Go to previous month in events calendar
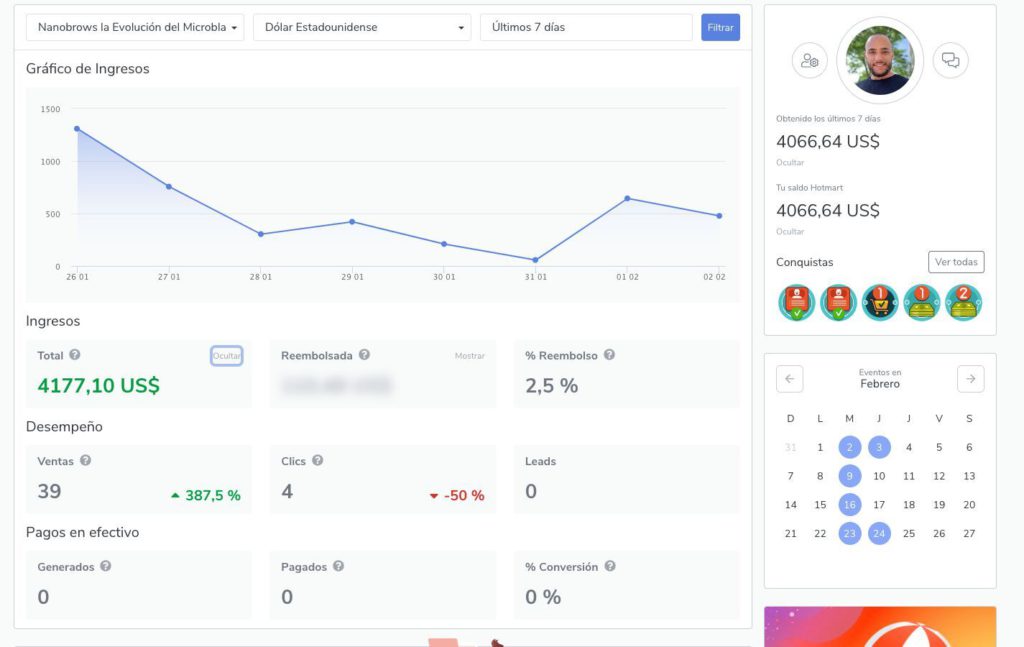This screenshot has height=647, width=1024. pyautogui.click(x=790, y=379)
